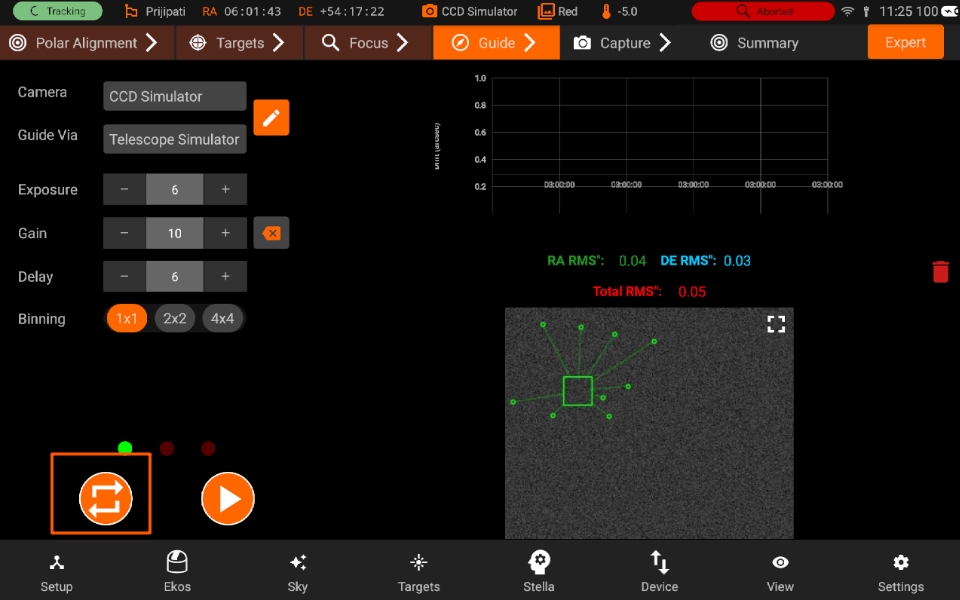Open the Camera CCD Simulator dropdown
This screenshot has height=600, width=960.
(x=174, y=96)
